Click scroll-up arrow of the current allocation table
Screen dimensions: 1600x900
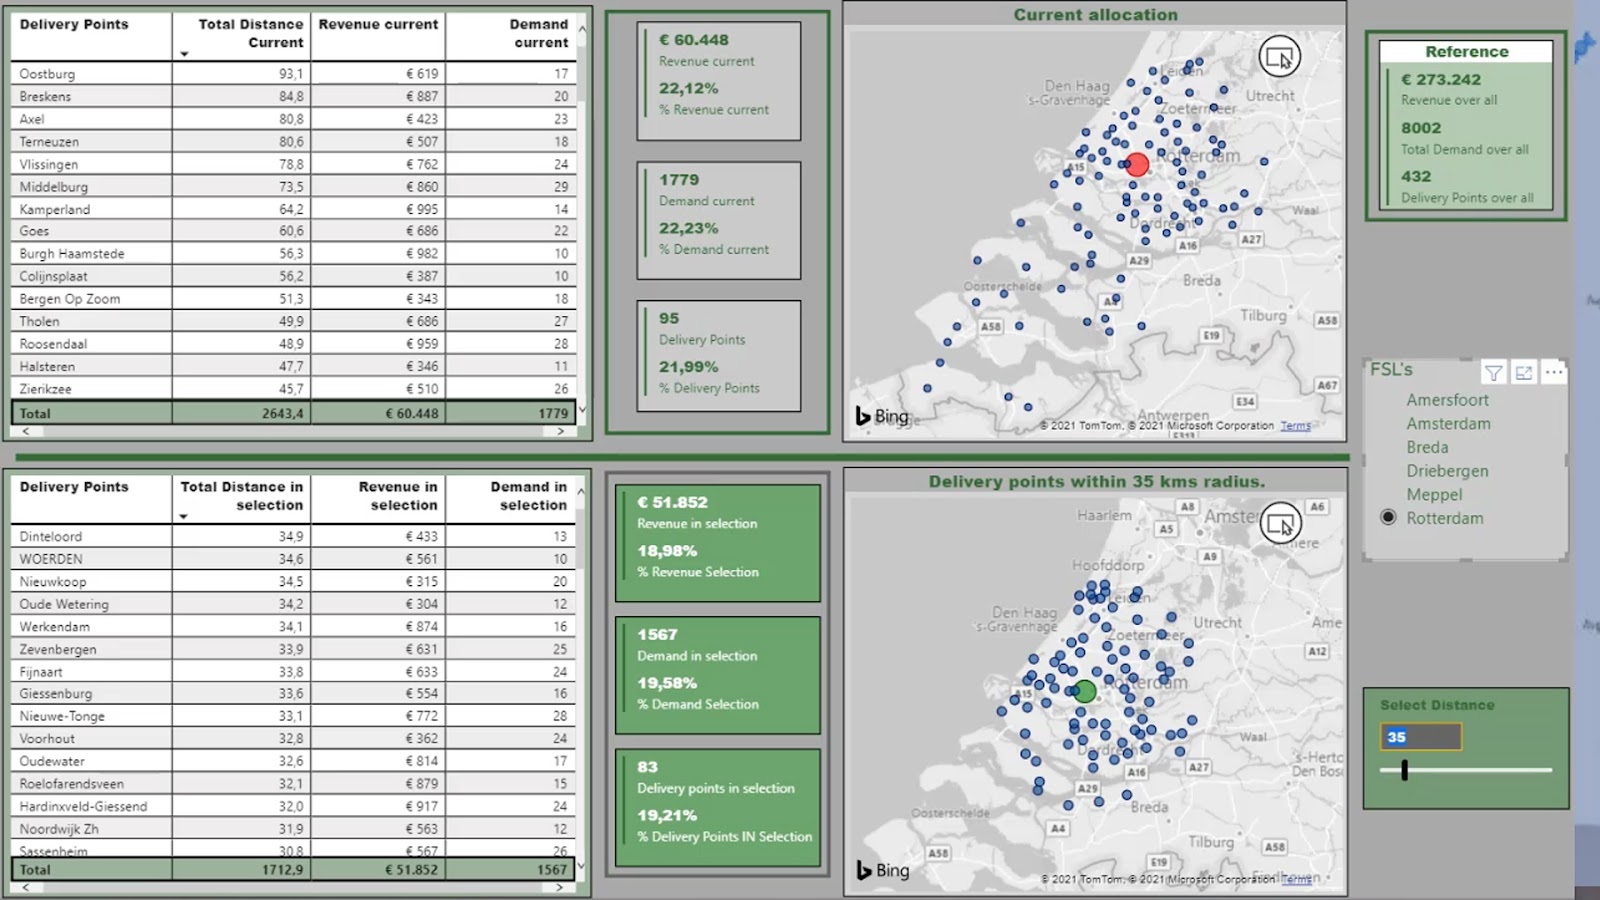pyautogui.click(x=582, y=29)
